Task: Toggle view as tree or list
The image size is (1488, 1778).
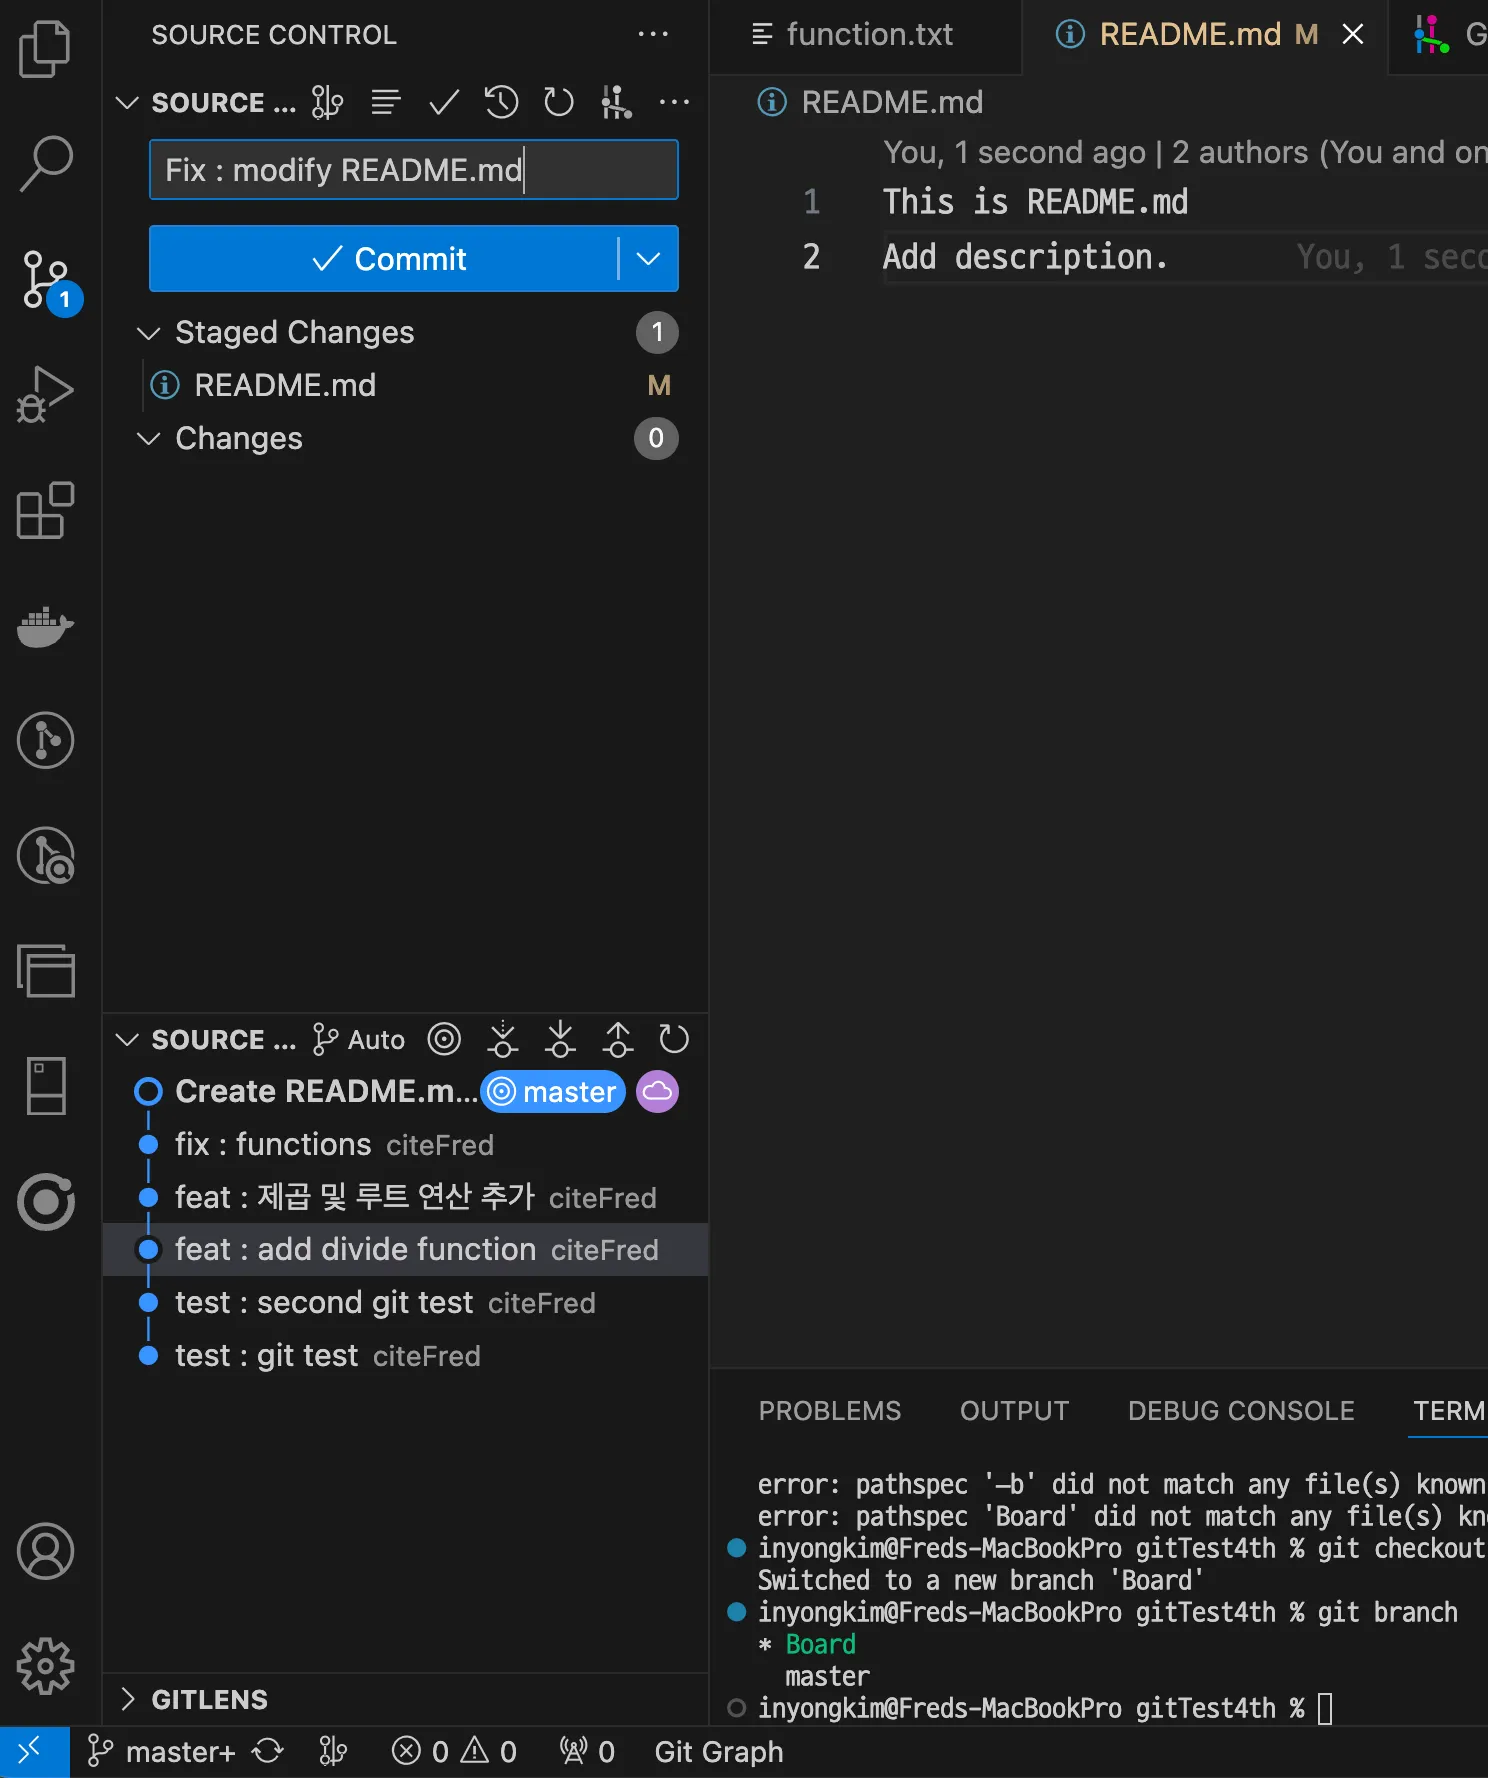Action: point(386,102)
